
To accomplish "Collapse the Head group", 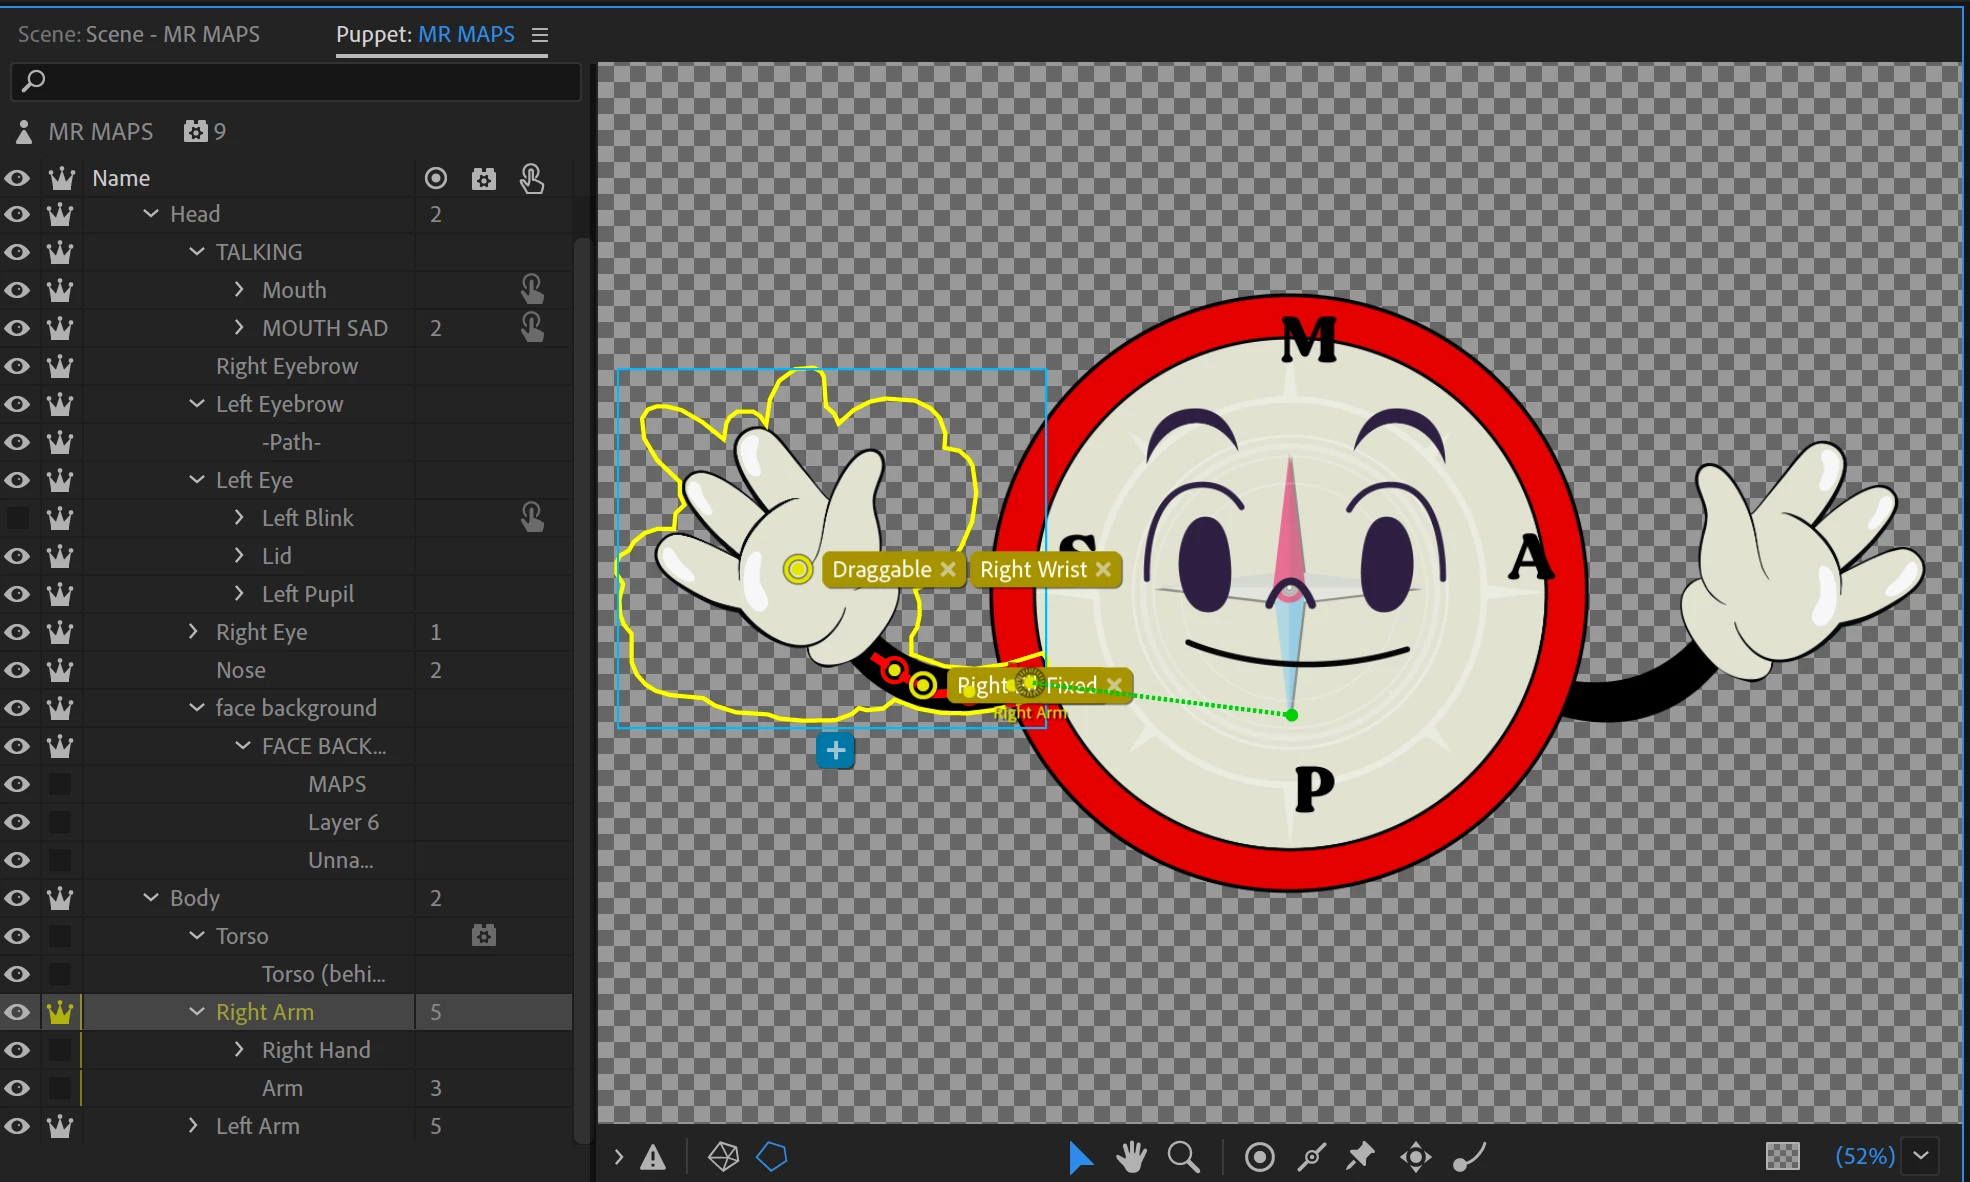I will [151, 214].
